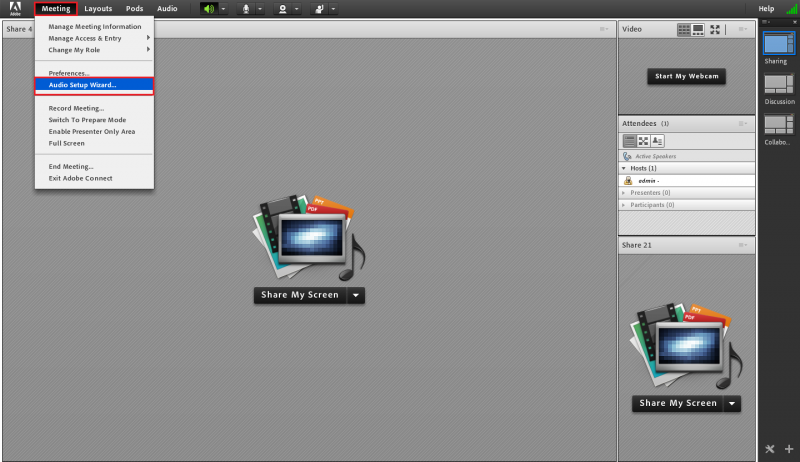This screenshot has height=462, width=800.
Task: Click the connection status green bars
Action: 793,8
